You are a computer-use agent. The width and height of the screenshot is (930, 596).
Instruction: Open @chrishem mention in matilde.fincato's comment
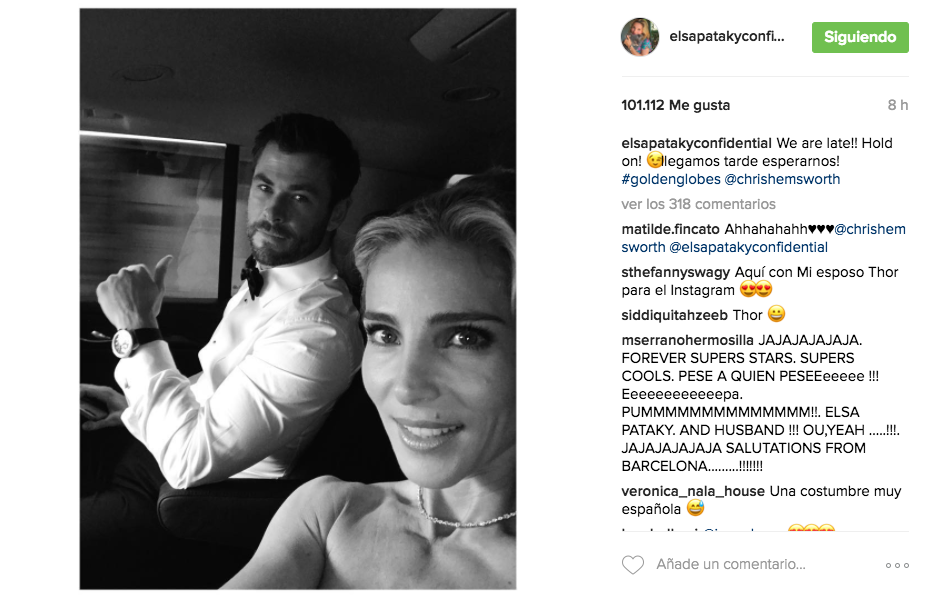point(870,230)
